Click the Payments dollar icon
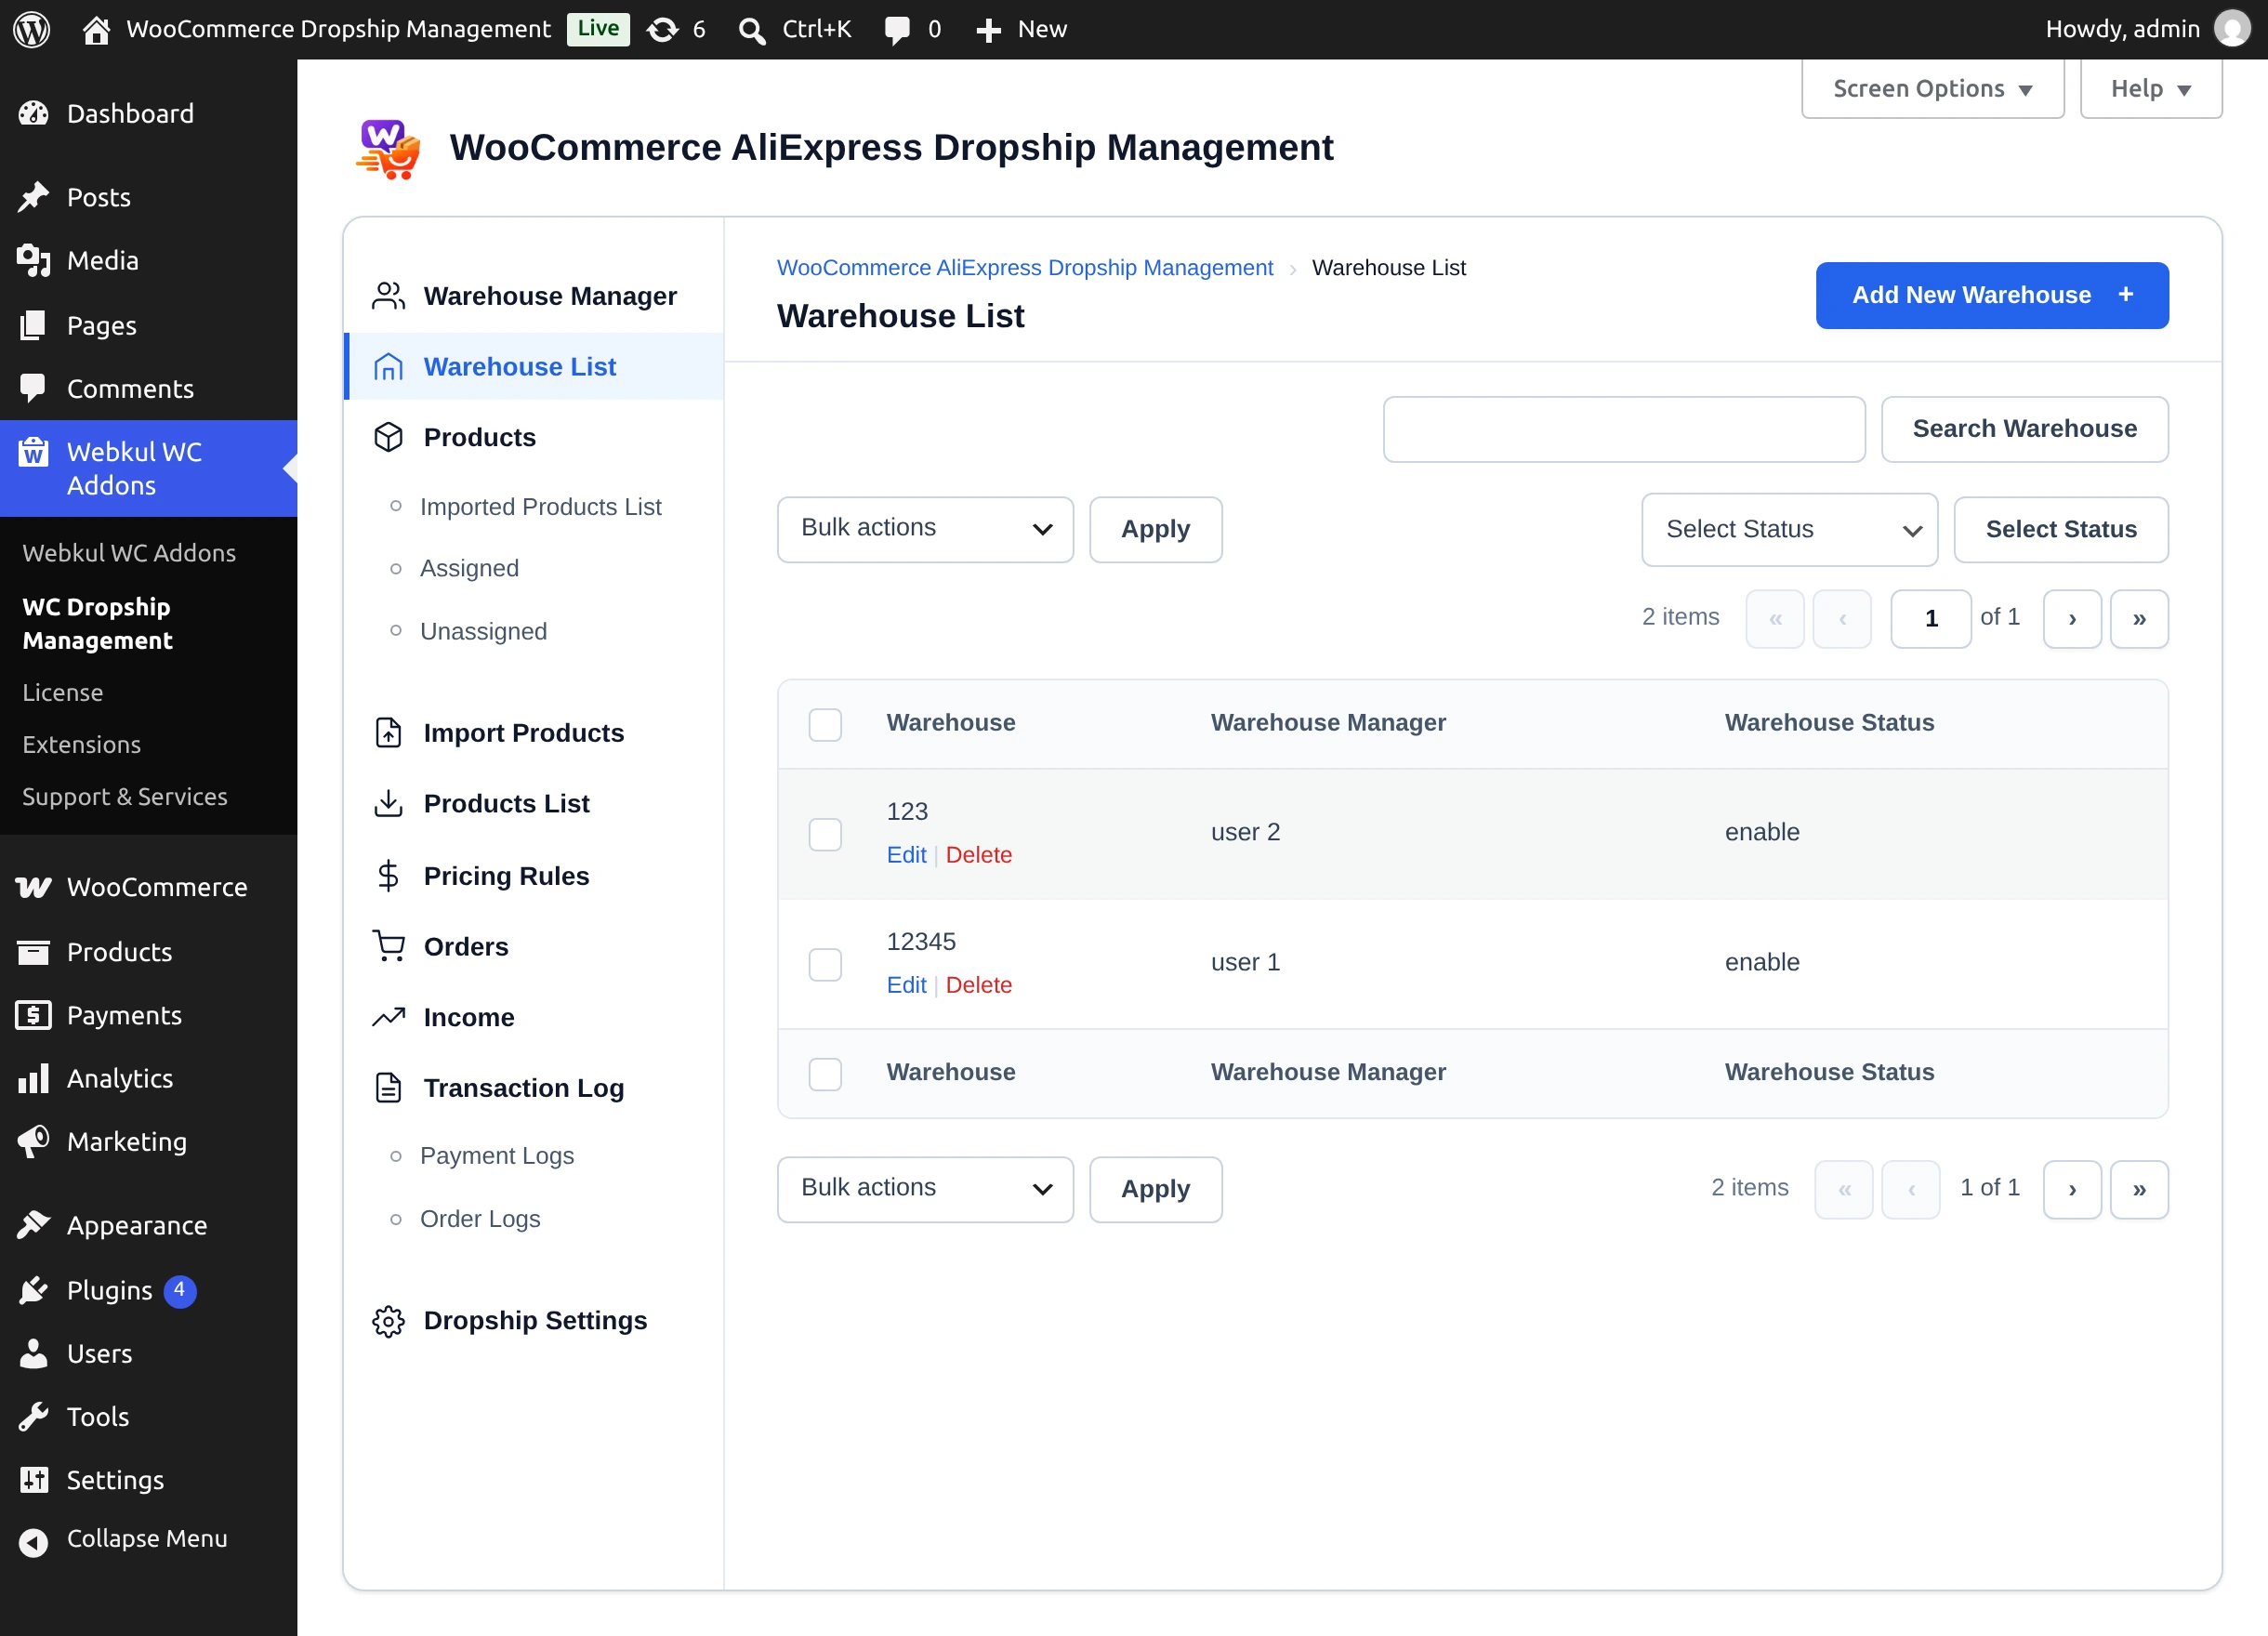This screenshot has width=2268, height=1636. 33,1015
